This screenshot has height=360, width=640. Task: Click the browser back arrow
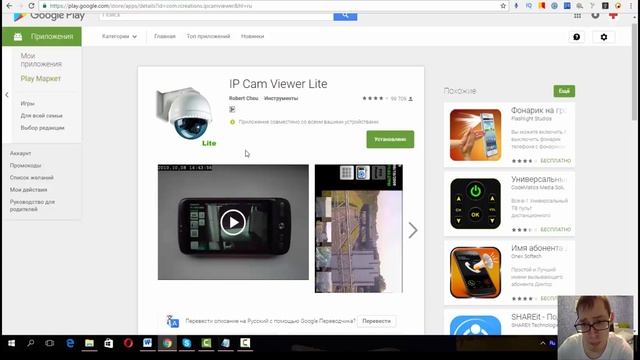(x=9, y=6)
